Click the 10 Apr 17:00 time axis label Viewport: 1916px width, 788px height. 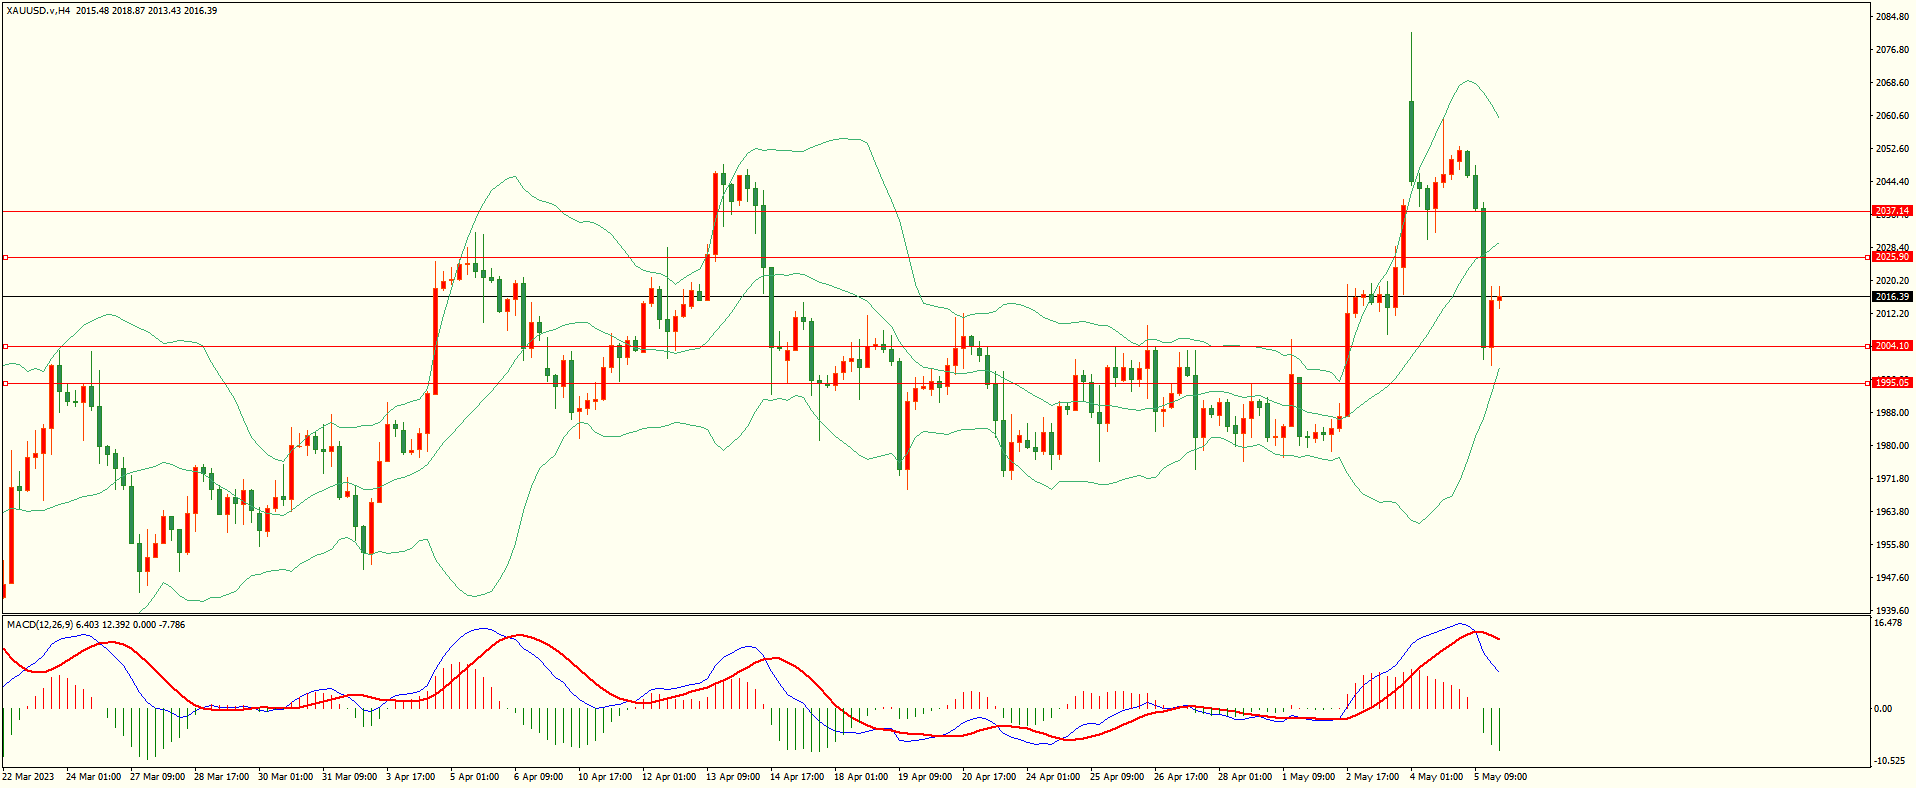point(605,777)
